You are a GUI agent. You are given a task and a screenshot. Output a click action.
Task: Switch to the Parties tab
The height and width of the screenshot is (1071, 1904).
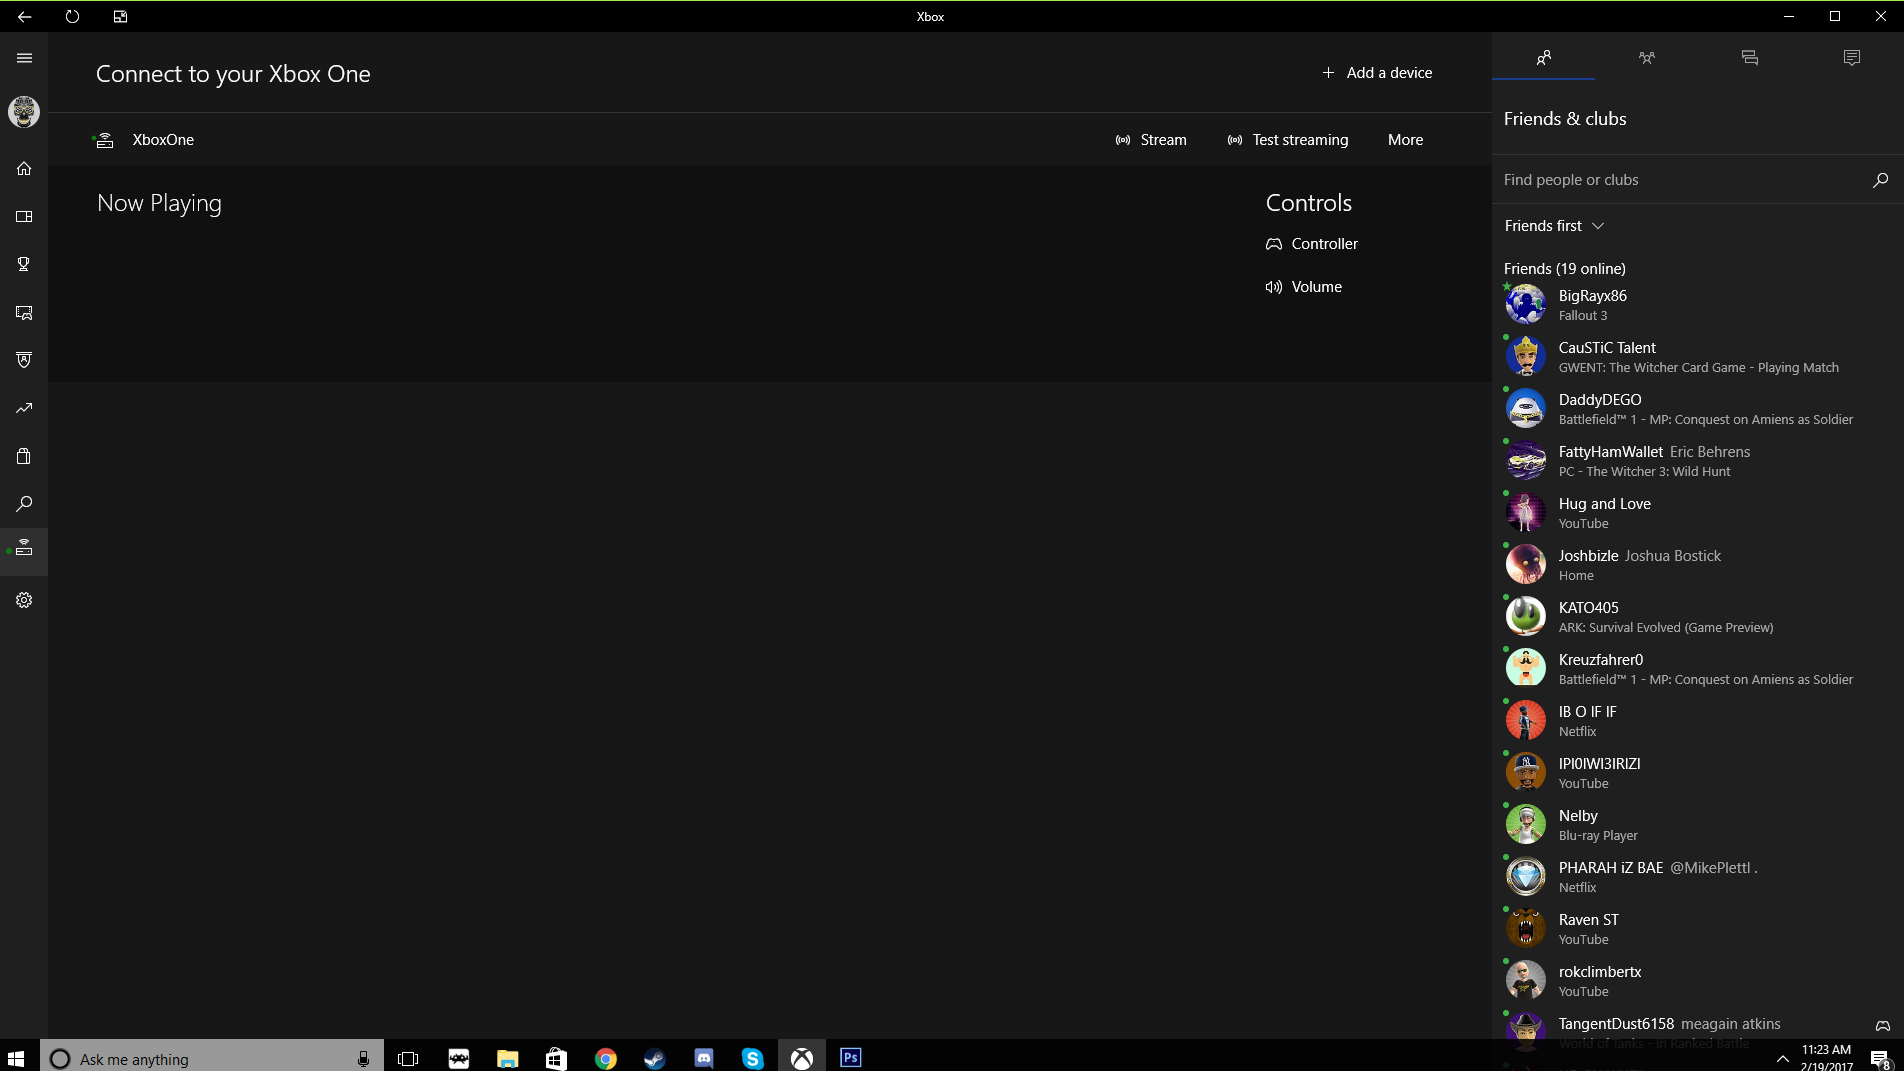(1646, 58)
